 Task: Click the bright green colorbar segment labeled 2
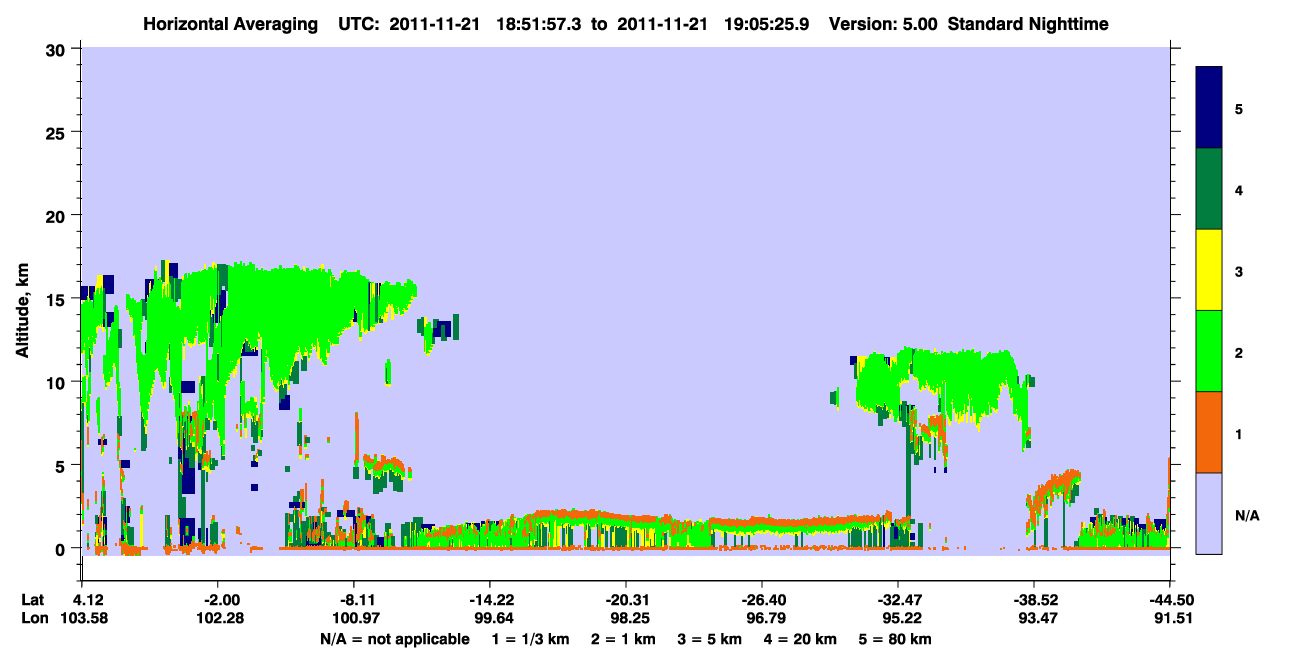point(1209,350)
